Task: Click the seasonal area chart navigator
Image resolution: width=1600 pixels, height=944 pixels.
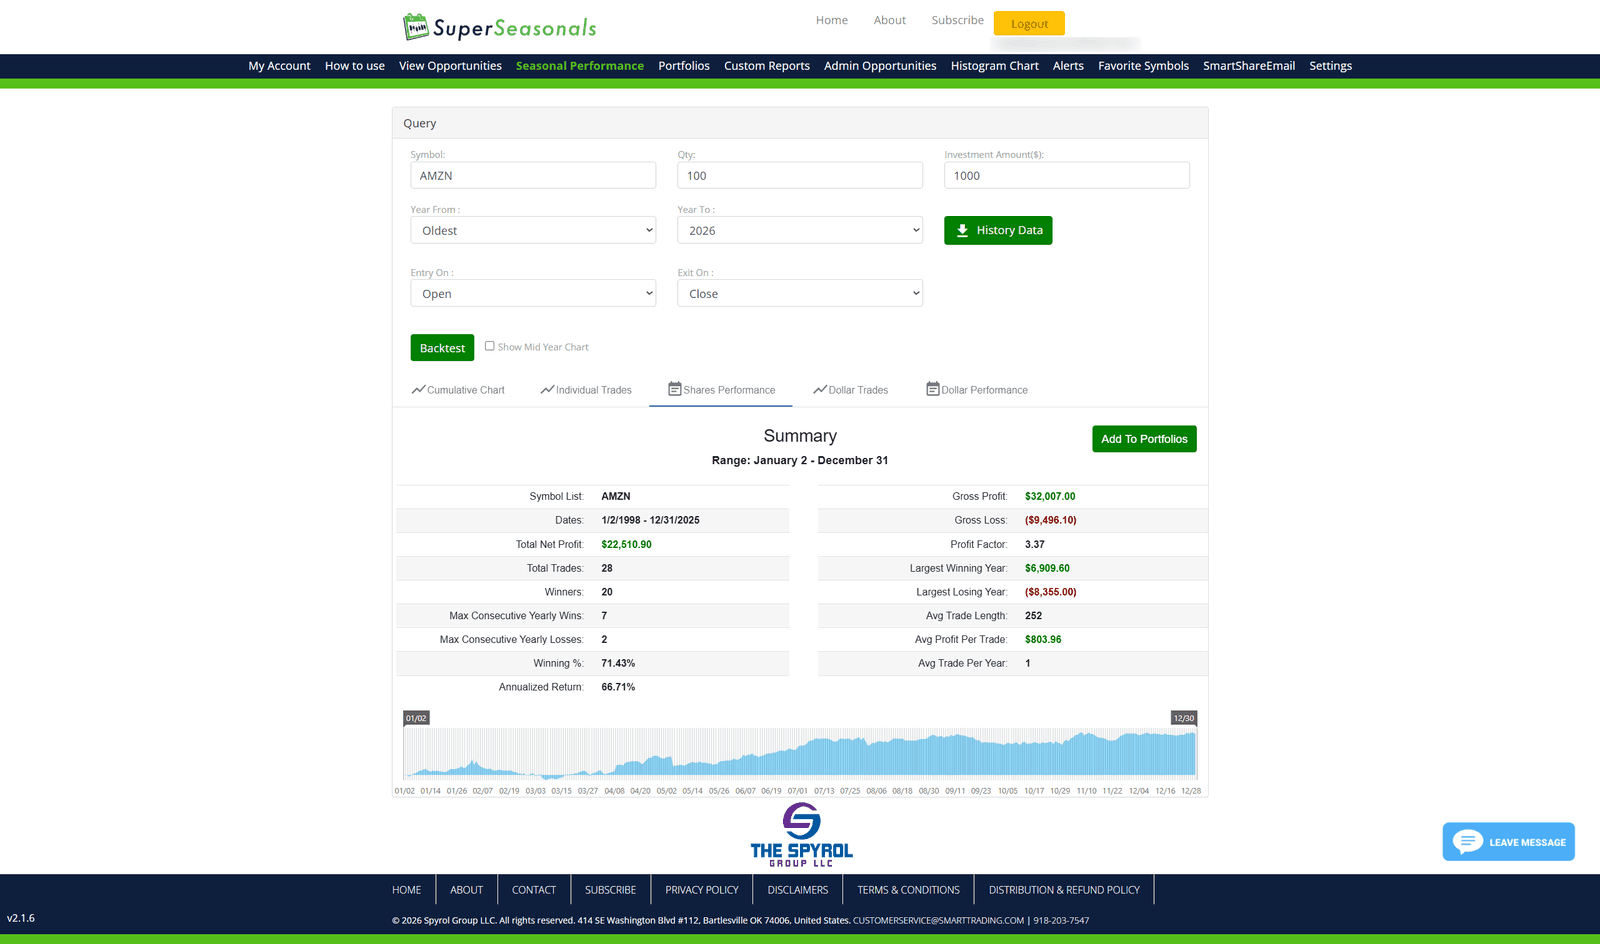Action: [800, 753]
